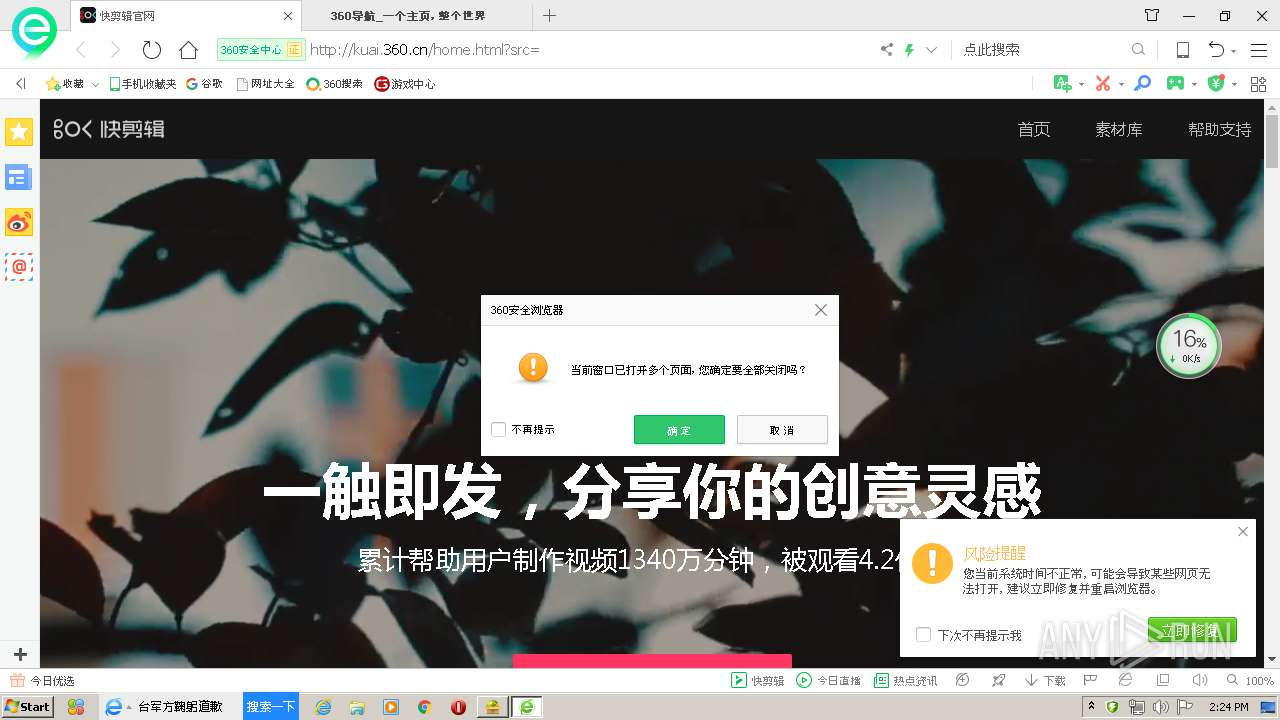Click the 素材库 nav item
Viewport: 1280px width, 720px height.
click(x=1119, y=129)
